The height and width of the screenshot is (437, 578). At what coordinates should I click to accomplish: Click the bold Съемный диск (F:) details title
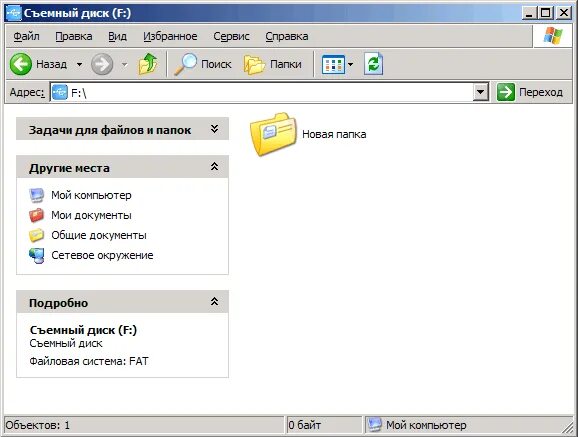click(83, 330)
